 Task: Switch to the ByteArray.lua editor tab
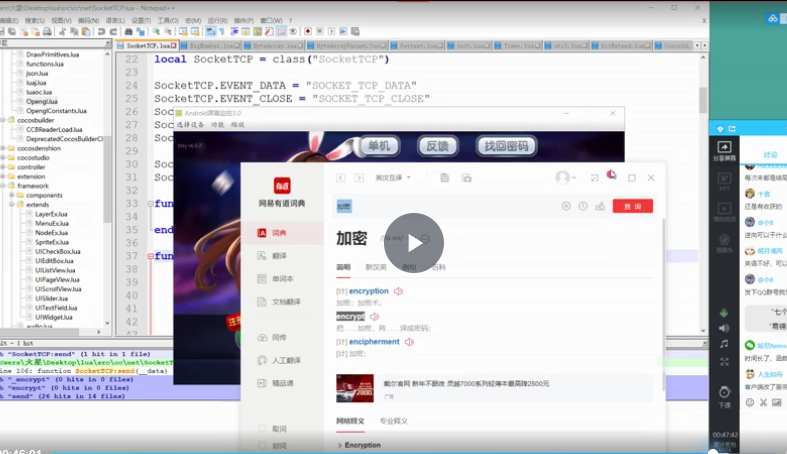point(274,46)
